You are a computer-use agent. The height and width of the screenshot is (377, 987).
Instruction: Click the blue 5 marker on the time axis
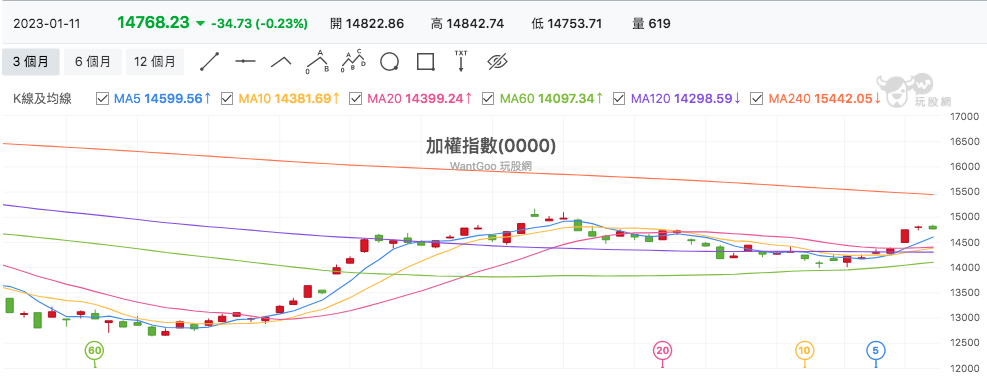[x=876, y=351]
